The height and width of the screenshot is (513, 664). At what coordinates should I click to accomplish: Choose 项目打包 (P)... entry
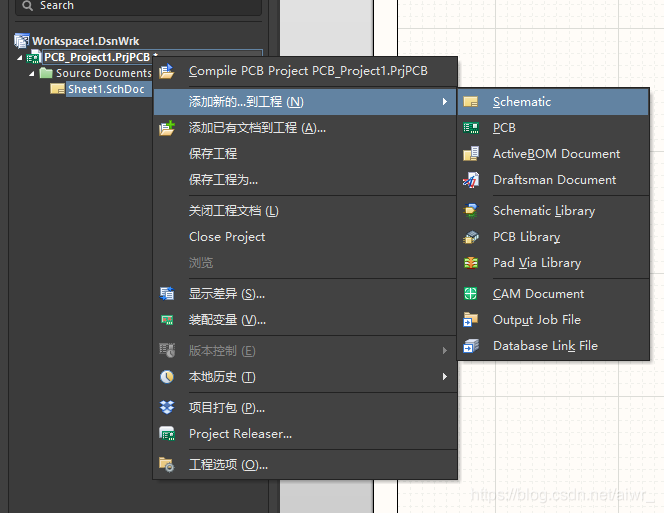305,408
